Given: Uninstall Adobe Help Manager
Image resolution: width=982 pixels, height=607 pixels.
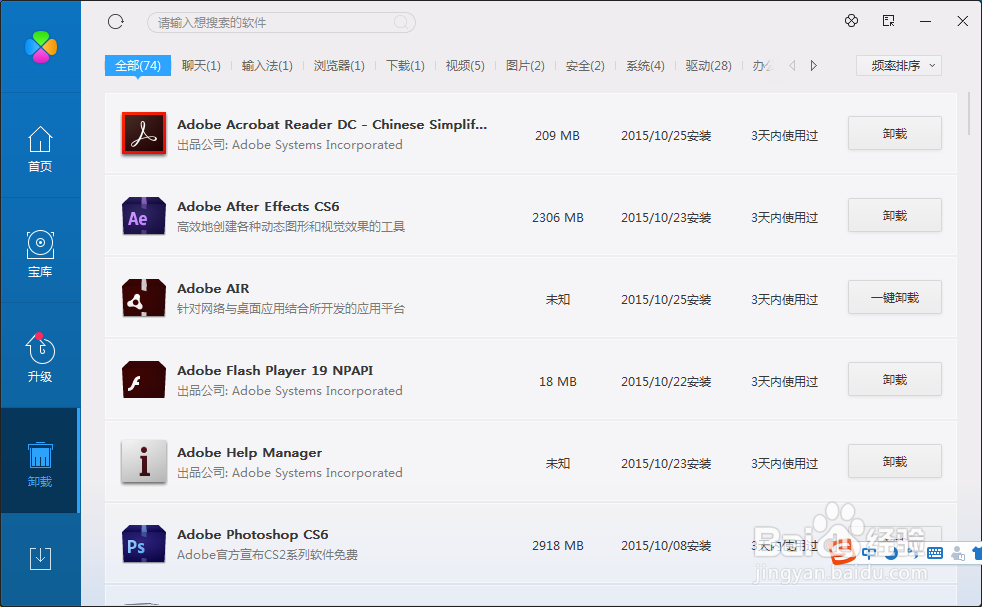Looking at the screenshot, I should [894, 462].
